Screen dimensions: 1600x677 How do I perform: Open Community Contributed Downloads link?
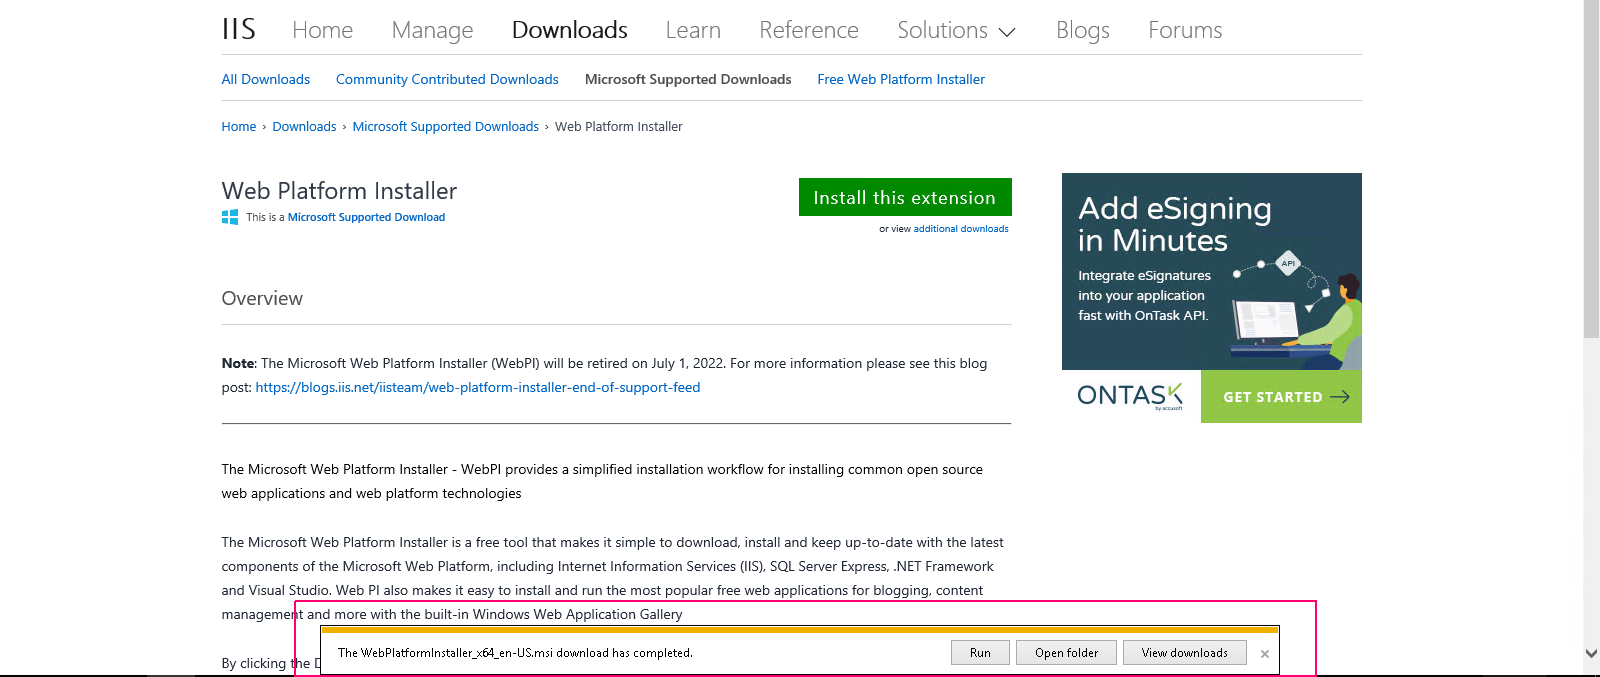pos(447,79)
